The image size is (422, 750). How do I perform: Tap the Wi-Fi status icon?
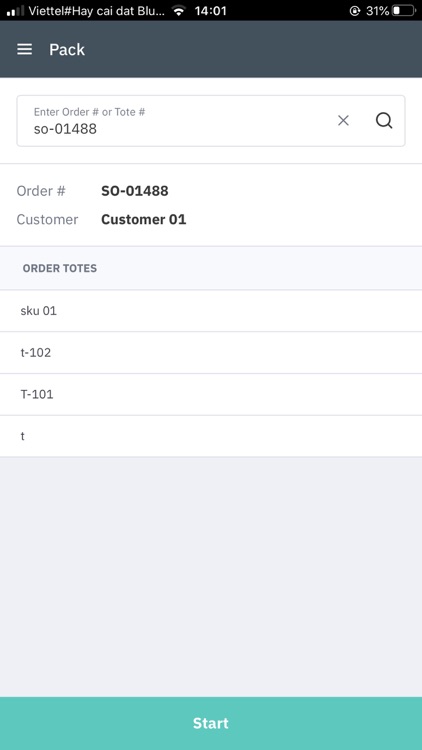pos(179,11)
